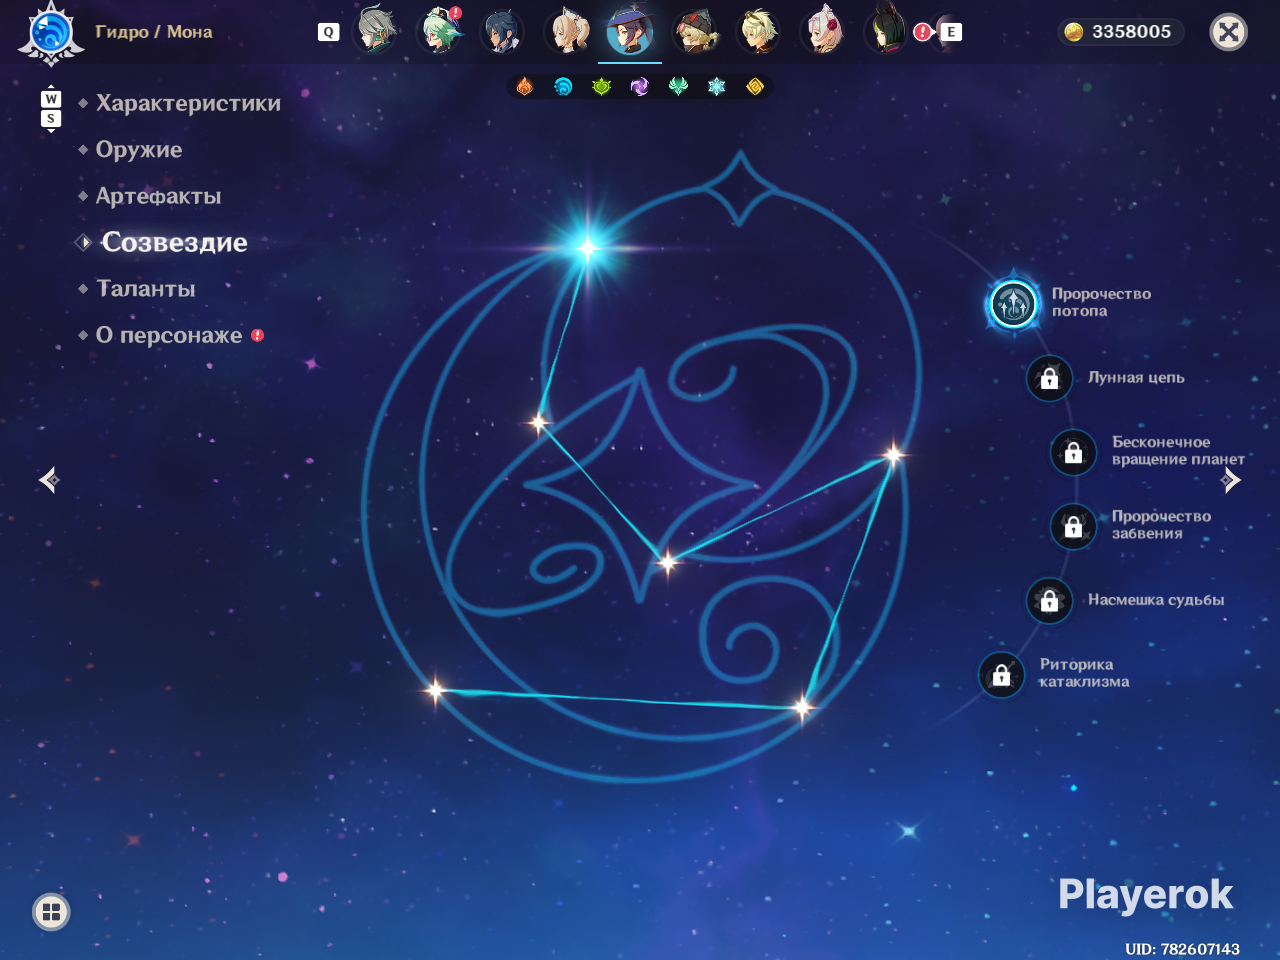Open the Созвездие tab
Viewport: 1280px width, 960px height.
(174, 242)
